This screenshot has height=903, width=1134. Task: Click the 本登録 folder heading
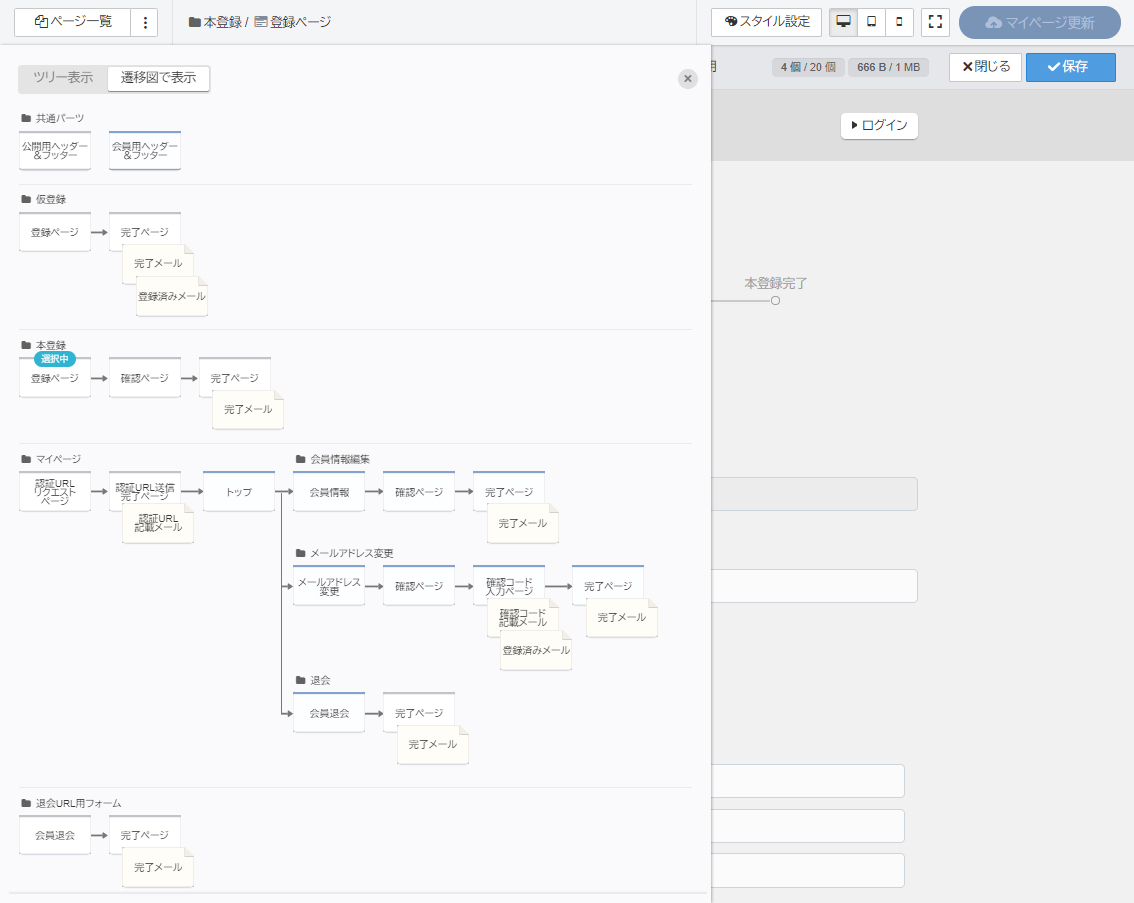coord(44,345)
